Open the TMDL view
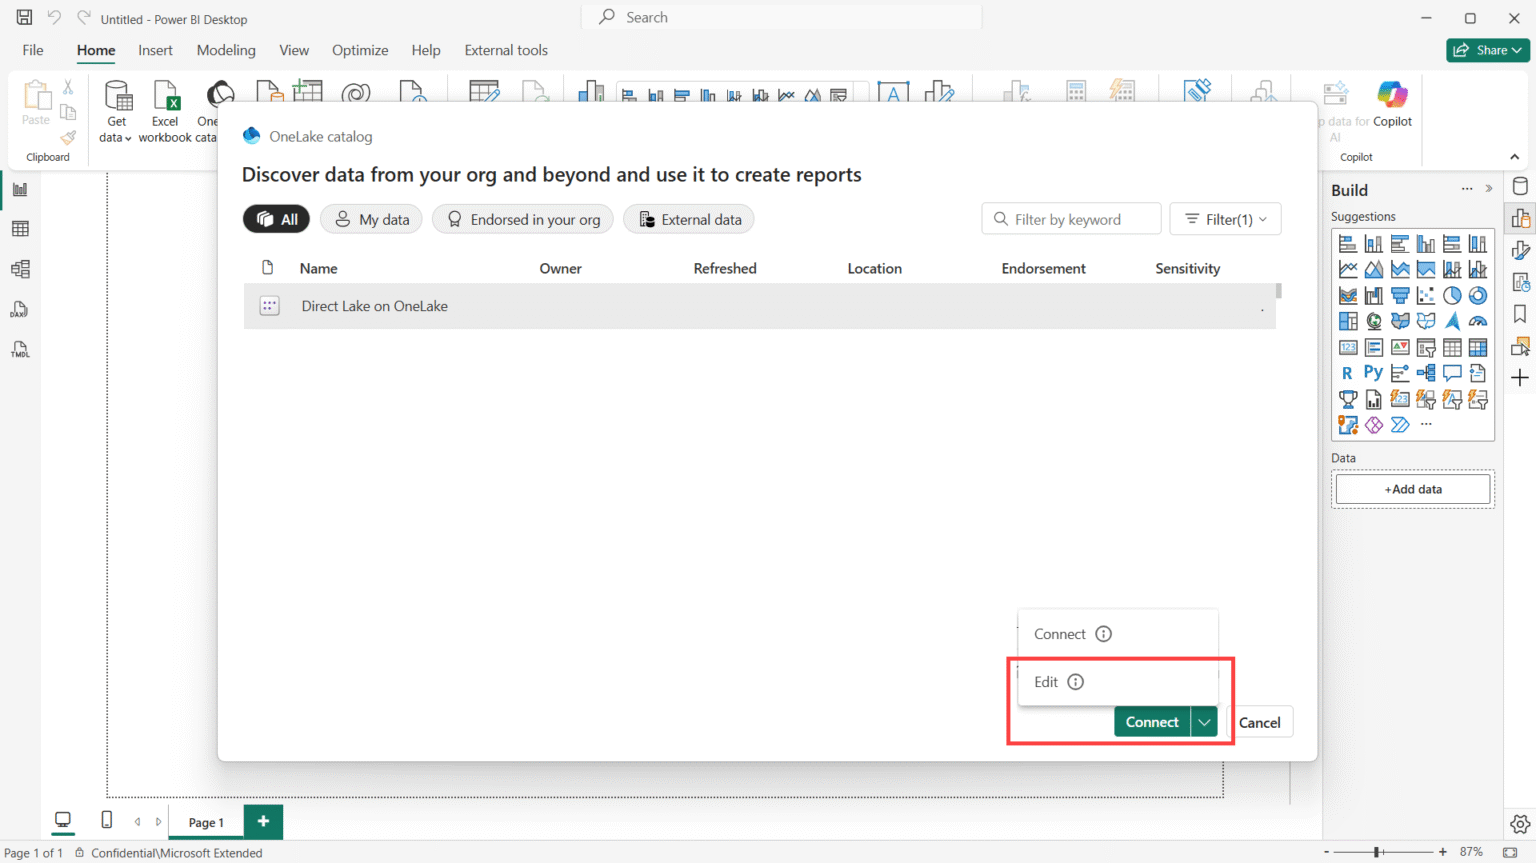The width and height of the screenshot is (1536, 863). pyautogui.click(x=22, y=349)
